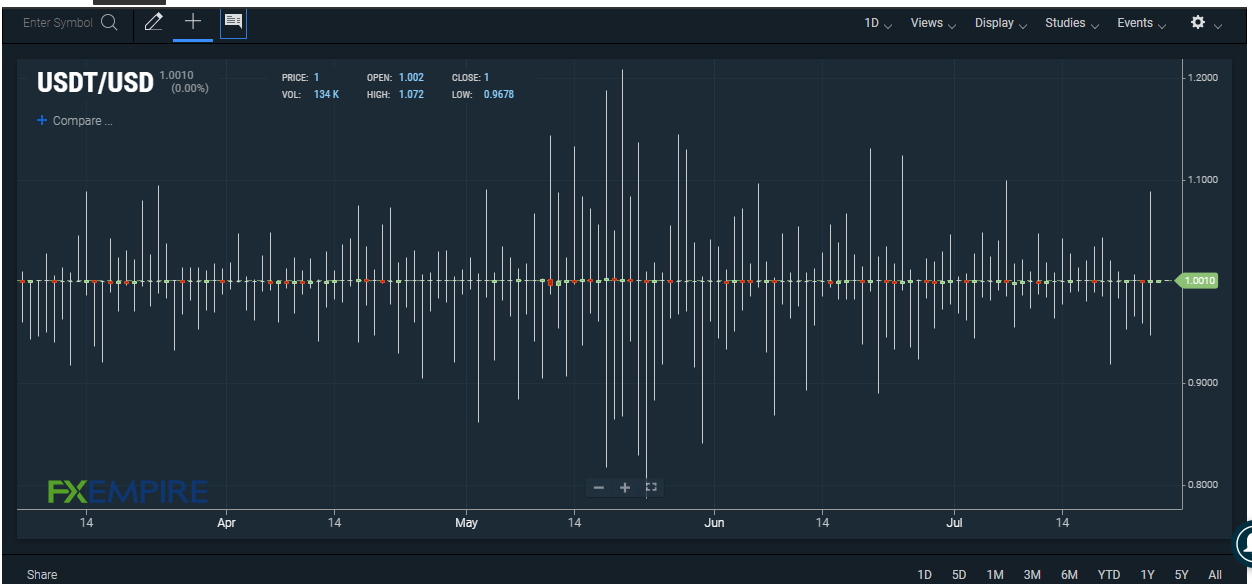This screenshot has width=1252, height=584.
Task: Click the HIGH value 1.072
Action: point(411,95)
